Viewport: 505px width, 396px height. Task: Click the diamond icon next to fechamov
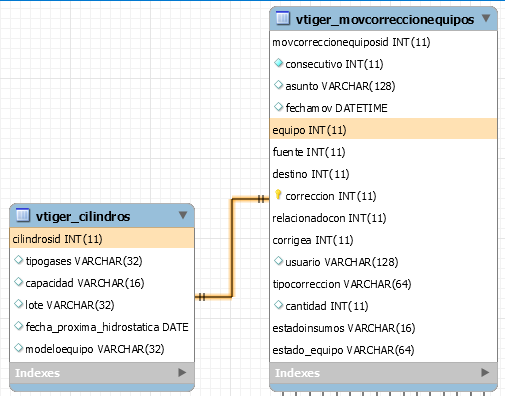(278, 107)
